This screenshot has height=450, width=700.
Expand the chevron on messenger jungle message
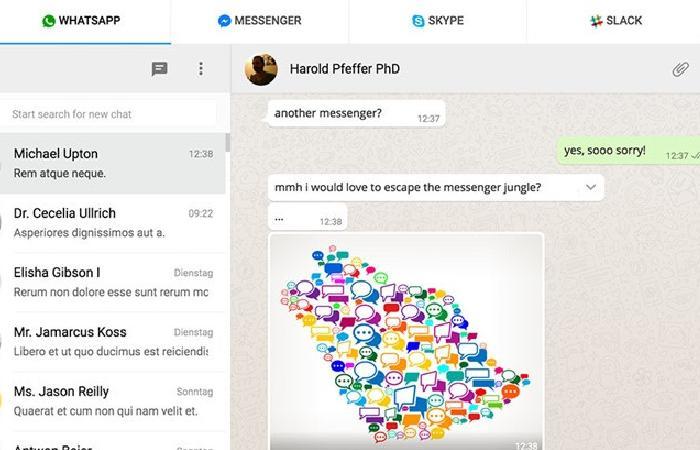point(591,187)
